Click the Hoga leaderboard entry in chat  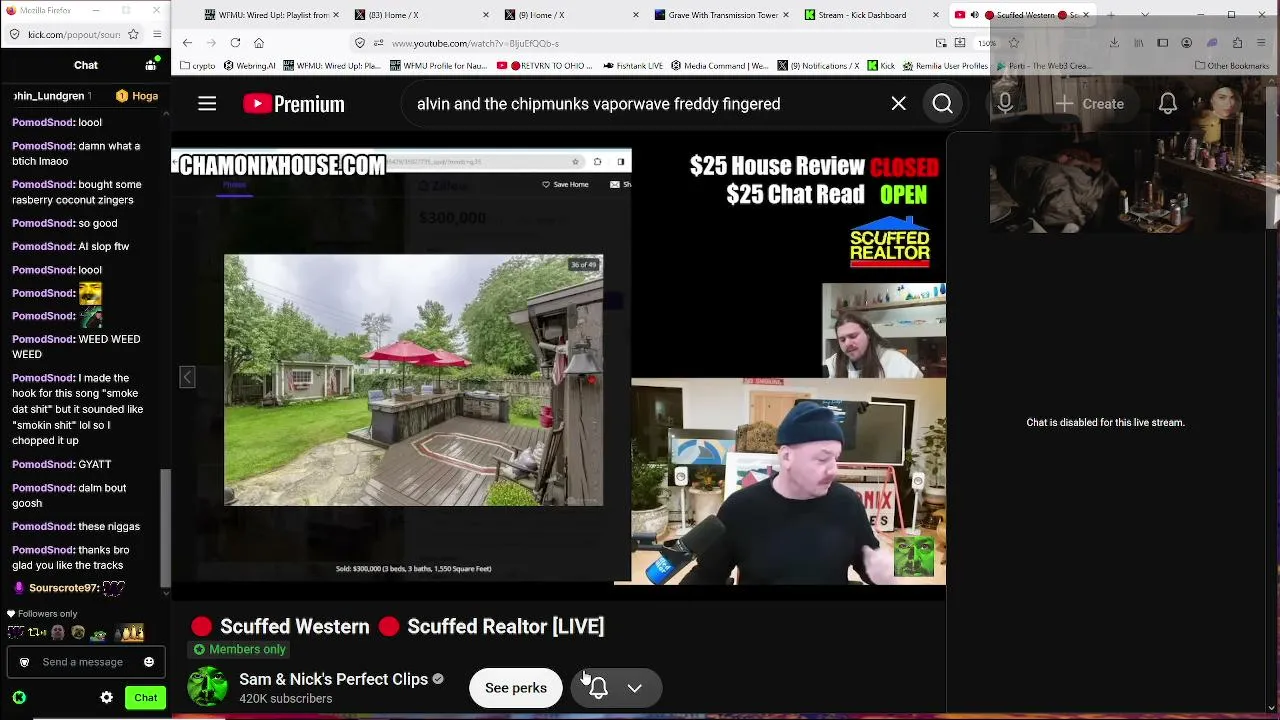pyautogui.click(x=137, y=96)
